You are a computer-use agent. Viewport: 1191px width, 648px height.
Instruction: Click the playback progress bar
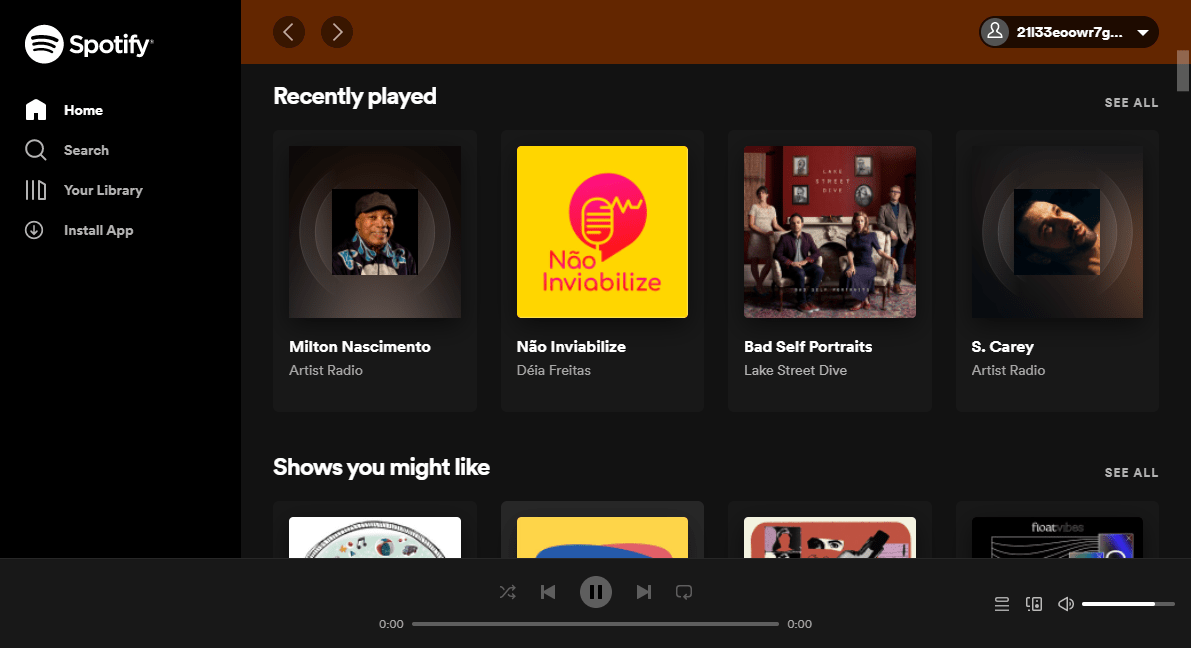pyautogui.click(x=596, y=624)
